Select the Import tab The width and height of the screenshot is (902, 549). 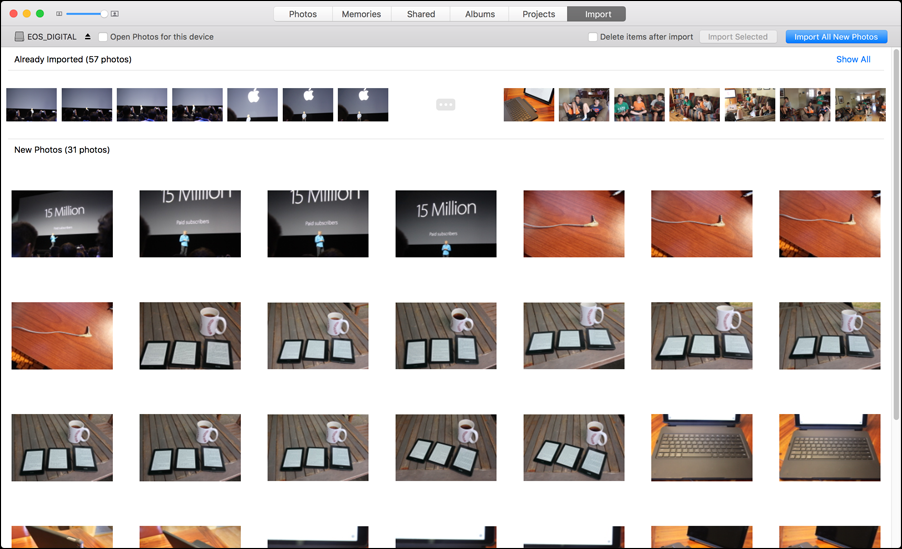(x=597, y=14)
